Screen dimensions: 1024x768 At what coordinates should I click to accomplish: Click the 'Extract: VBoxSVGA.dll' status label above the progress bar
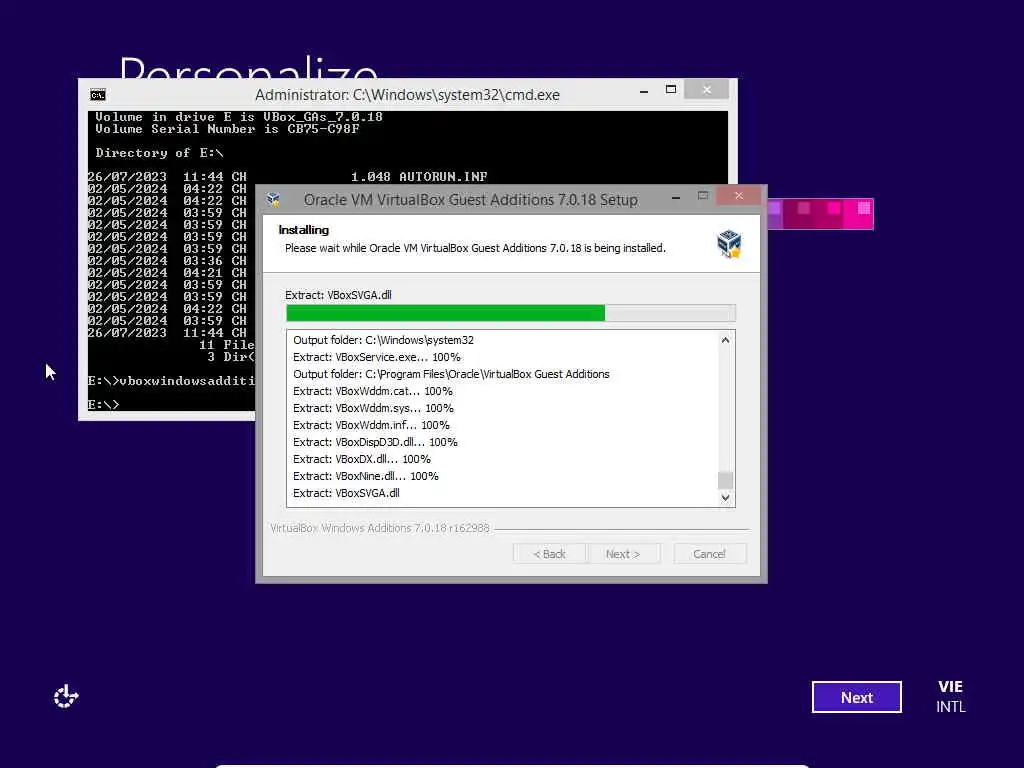point(338,295)
